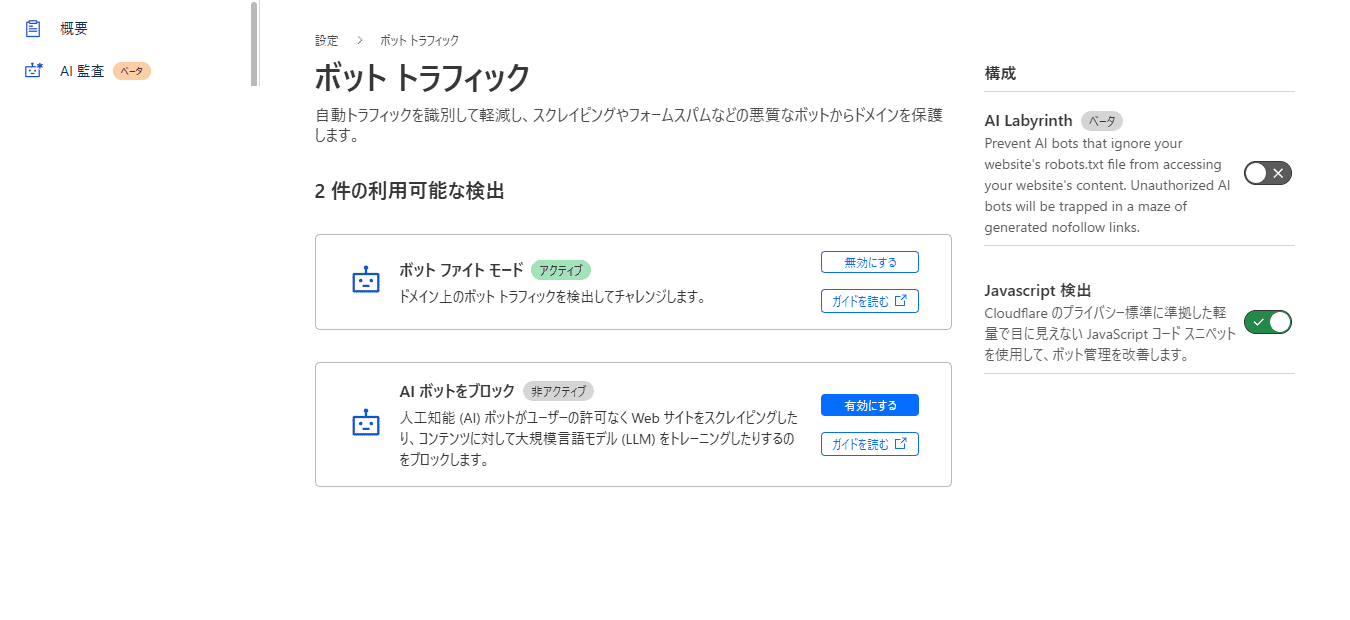Click the AI ボットをブロック robot icon

point(366,424)
